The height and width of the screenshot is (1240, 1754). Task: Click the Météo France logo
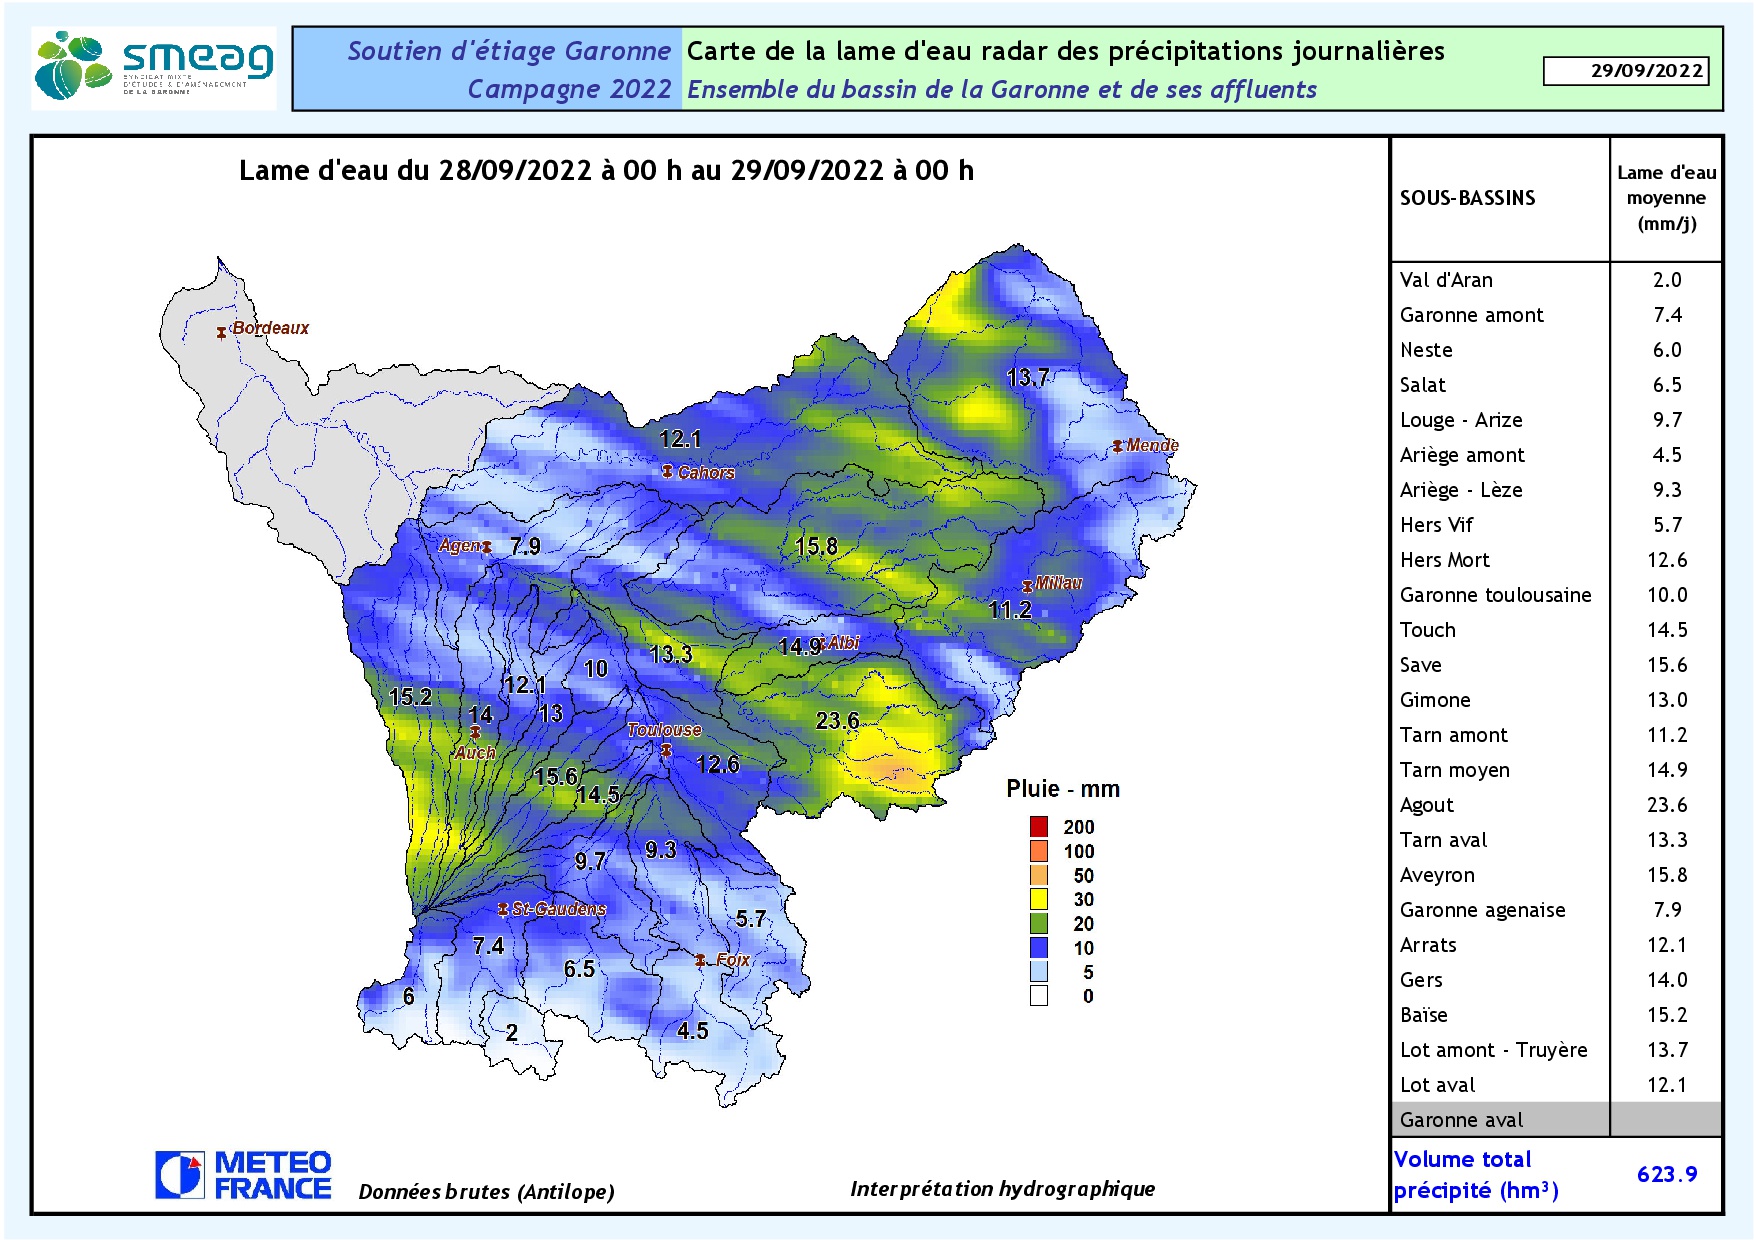click(243, 1175)
